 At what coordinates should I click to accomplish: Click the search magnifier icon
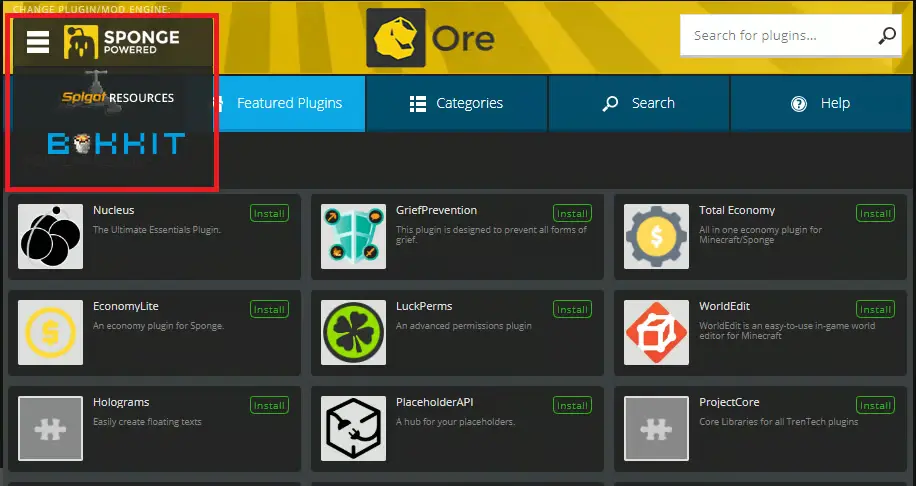(886, 36)
